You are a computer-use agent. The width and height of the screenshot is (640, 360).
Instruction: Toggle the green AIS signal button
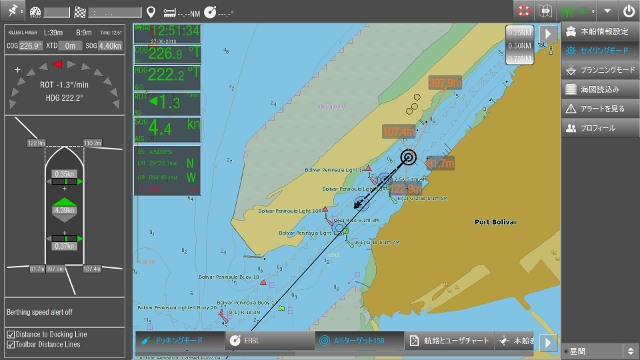coord(577,11)
